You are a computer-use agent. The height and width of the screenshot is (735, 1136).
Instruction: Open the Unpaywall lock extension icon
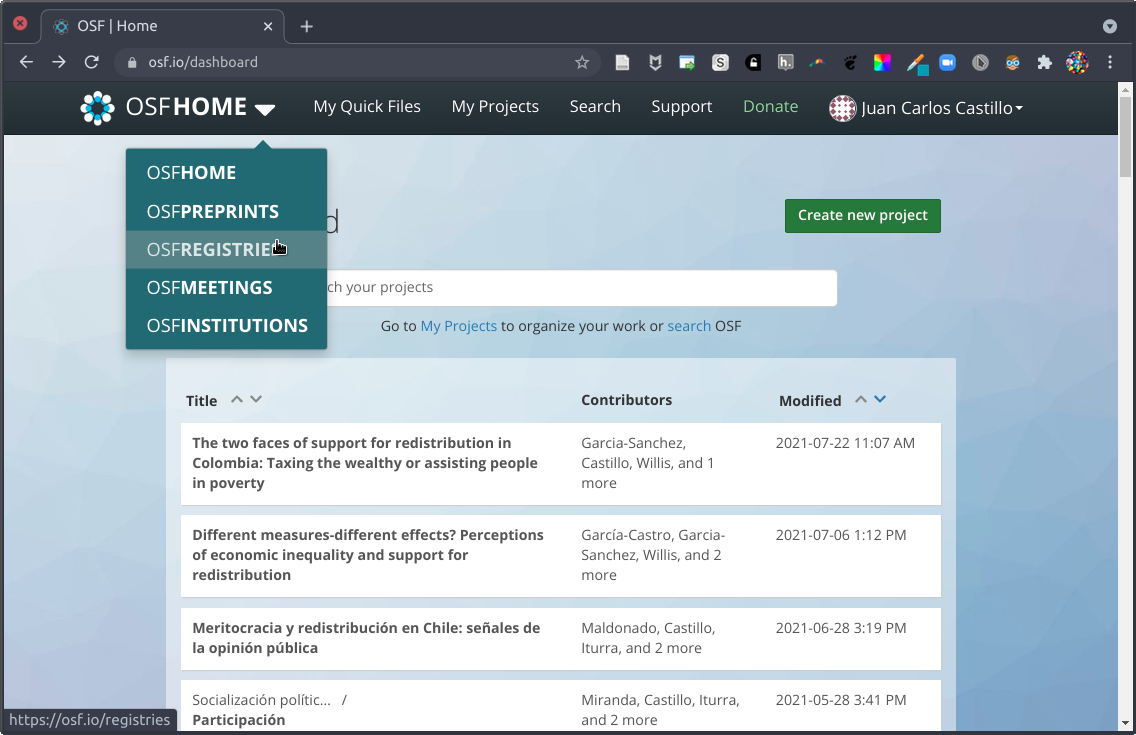753,62
